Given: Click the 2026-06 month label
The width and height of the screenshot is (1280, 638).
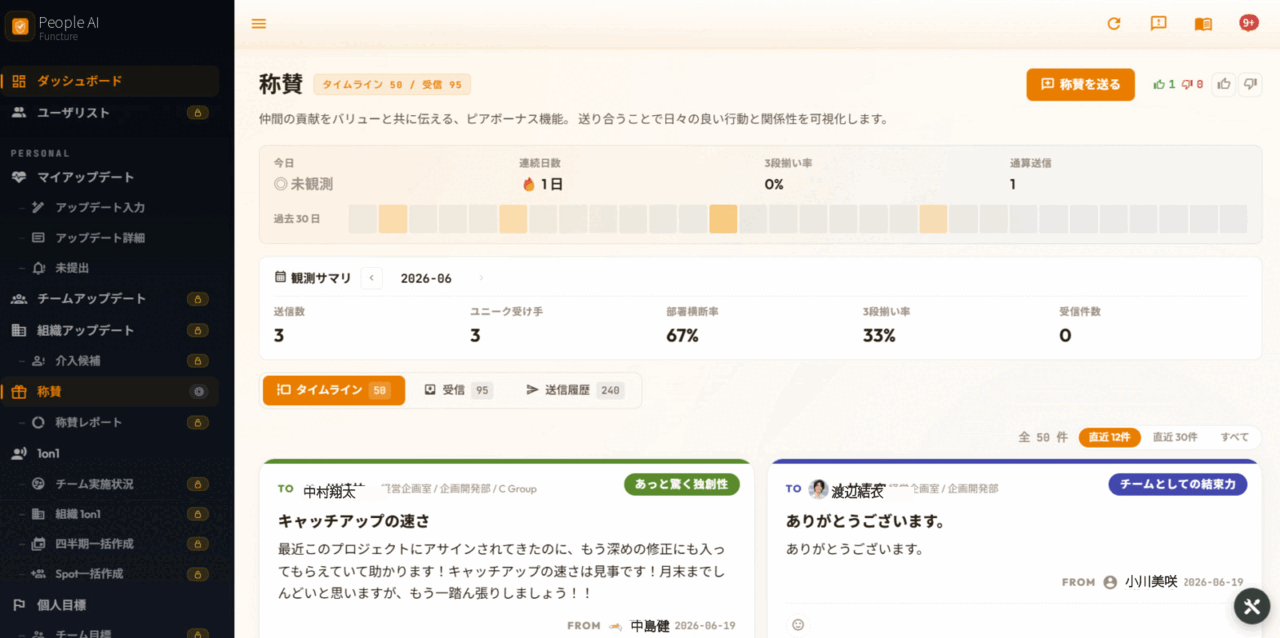Looking at the screenshot, I should tap(426, 278).
